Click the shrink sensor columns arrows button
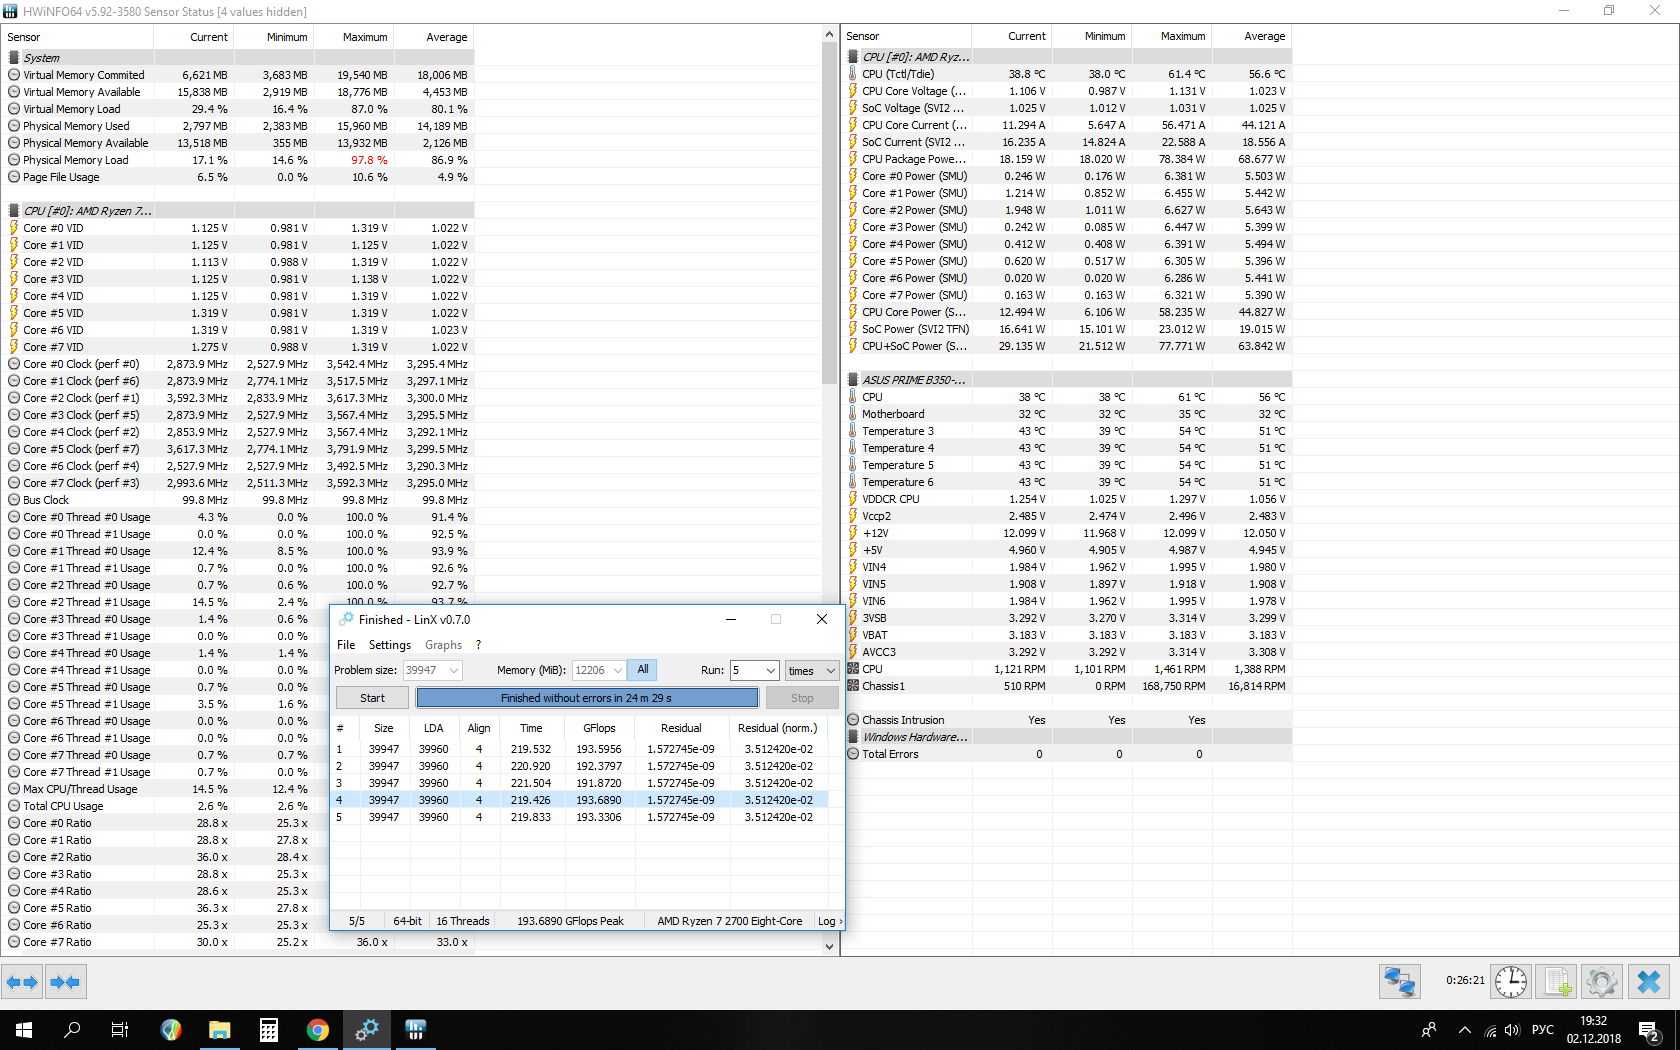The width and height of the screenshot is (1680, 1050). pyautogui.click(x=65, y=982)
